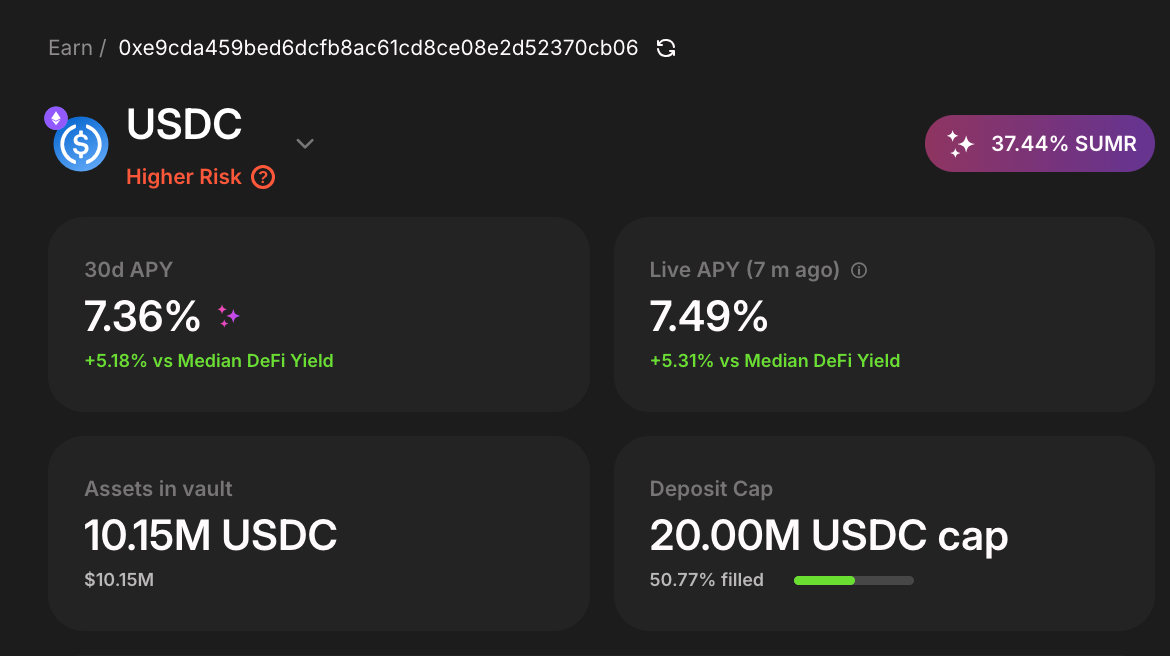
Task: Open the Live APY card
Action: pyautogui.click(x=884, y=314)
